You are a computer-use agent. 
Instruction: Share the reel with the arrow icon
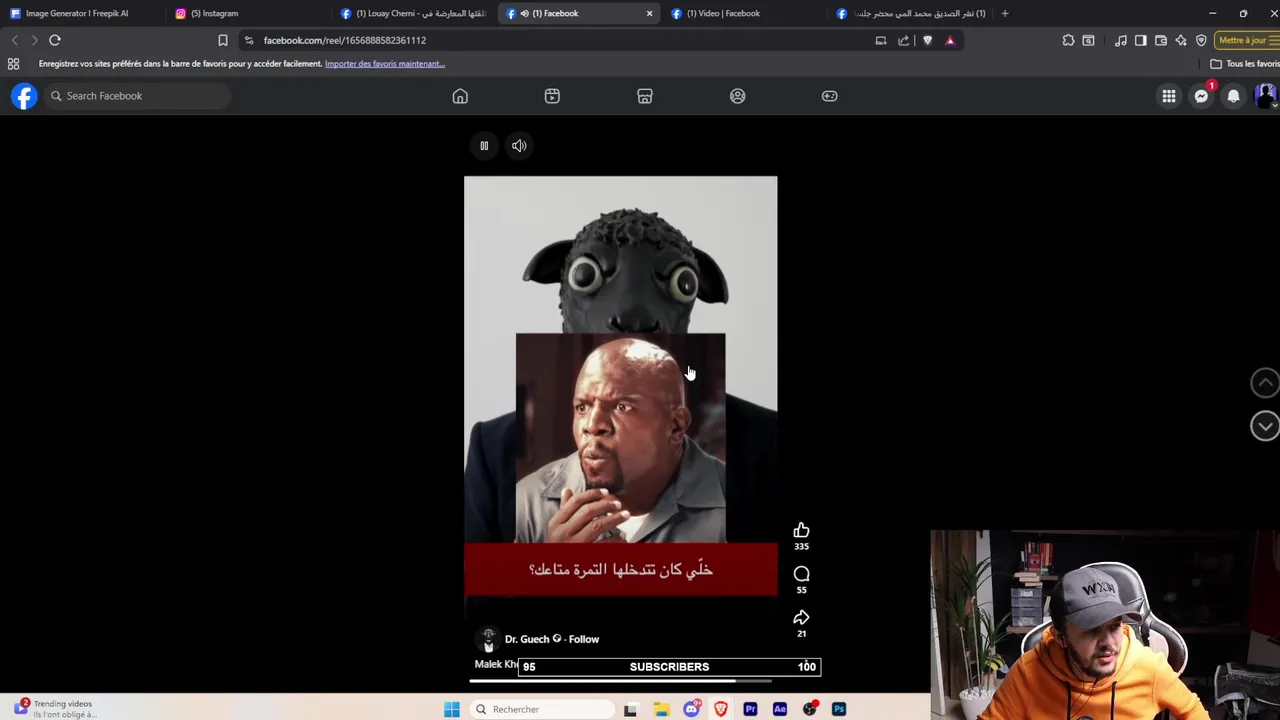(801, 617)
